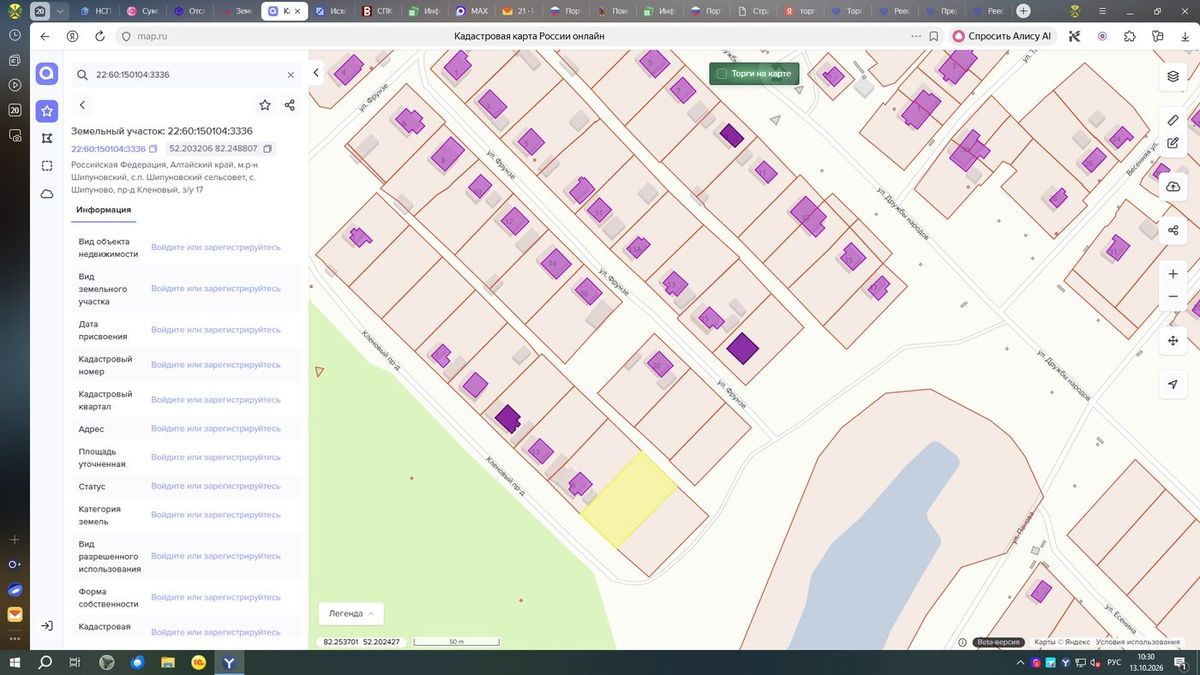Open the tab group dropdown arrow
The height and width of the screenshot is (675, 1200).
pos(62,11)
